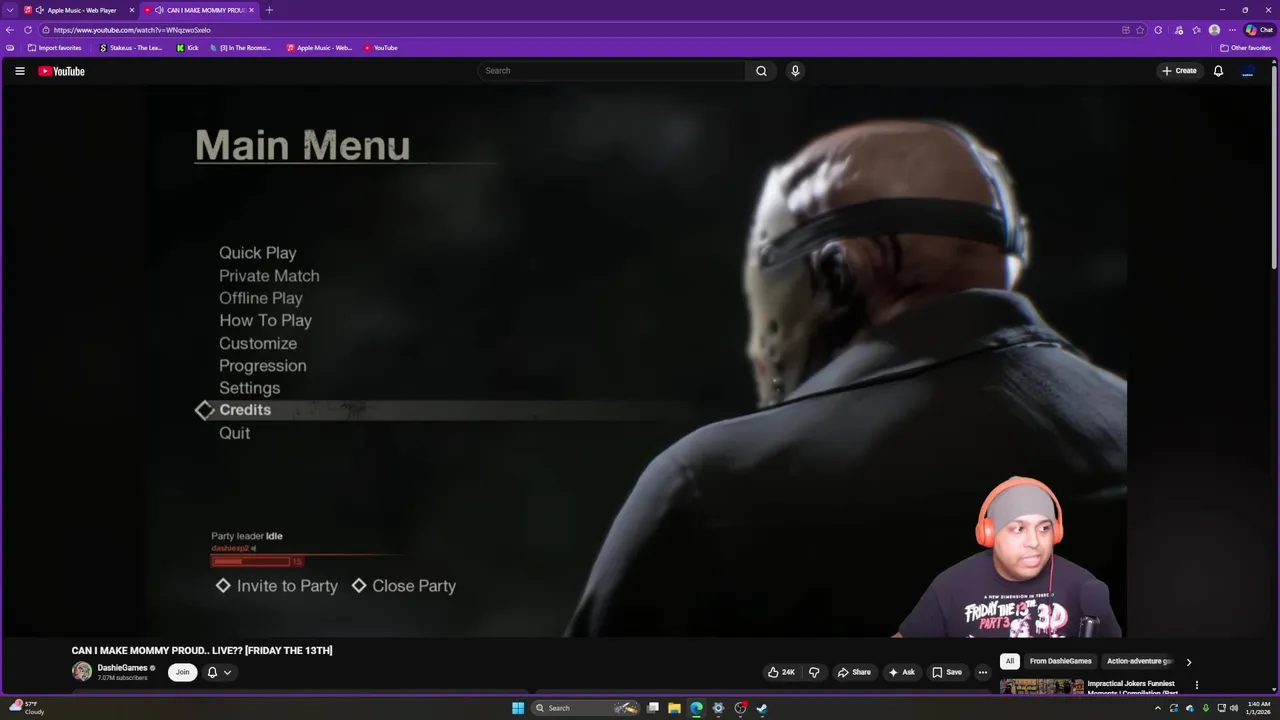
Task: Open Impractical Jokers video thumbnail
Action: click(1041, 686)
